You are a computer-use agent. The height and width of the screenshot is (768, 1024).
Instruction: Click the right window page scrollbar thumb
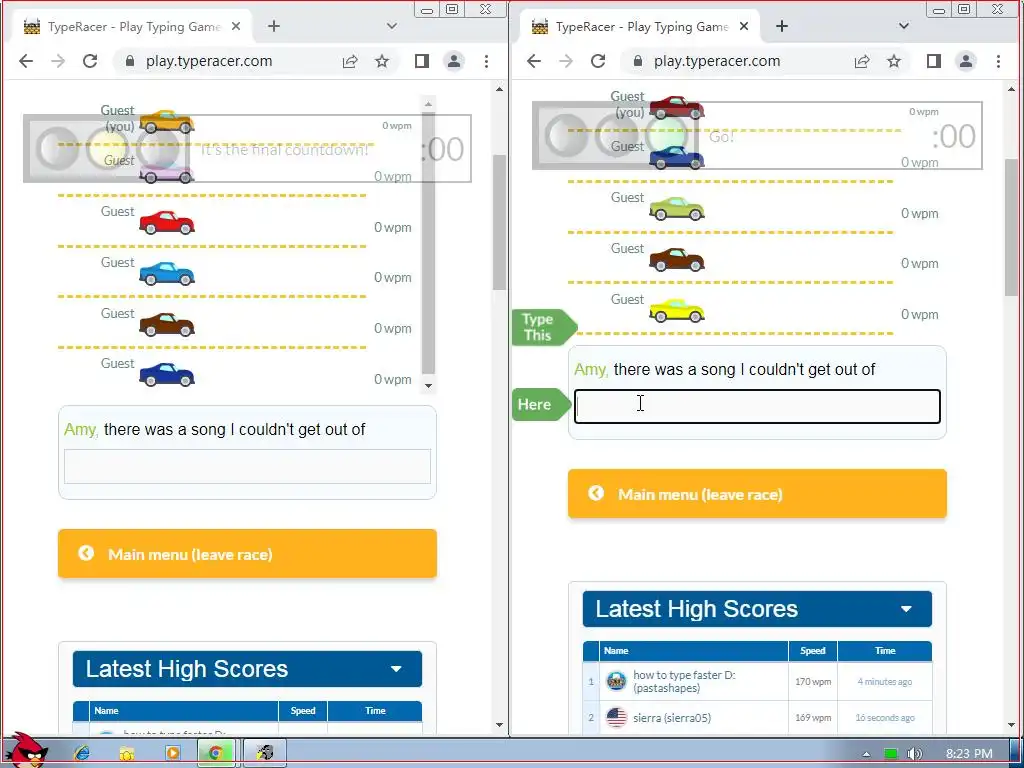(x=1012, y=227)
